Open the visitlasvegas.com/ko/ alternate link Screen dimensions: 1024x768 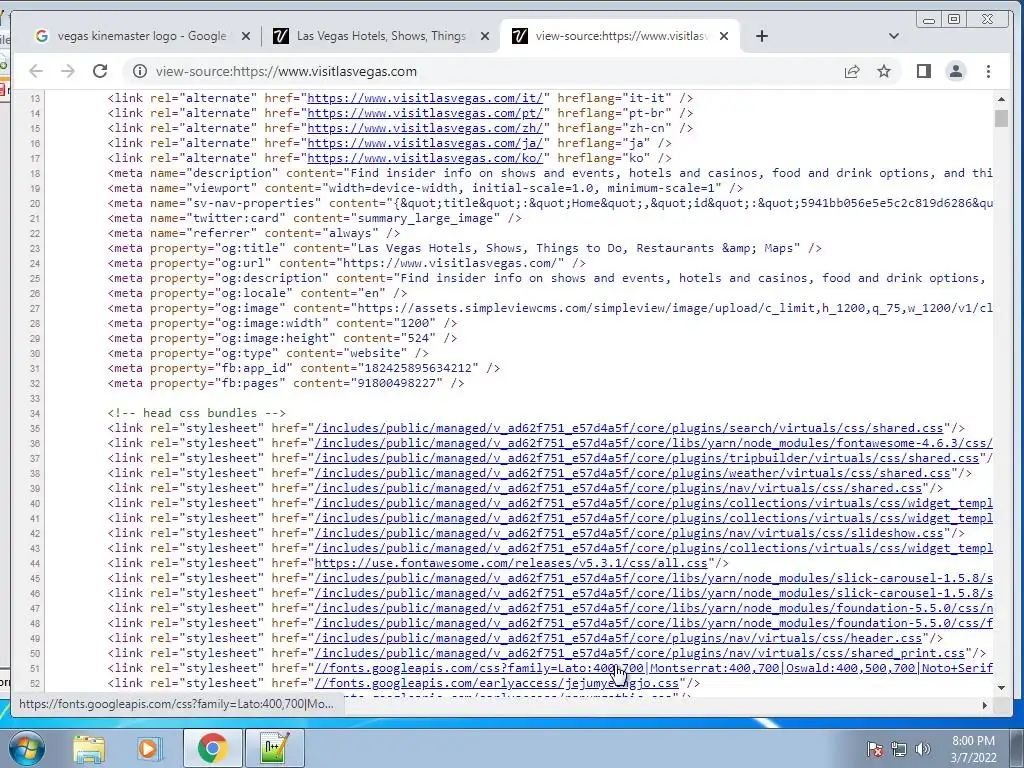(x=425, y=158)
